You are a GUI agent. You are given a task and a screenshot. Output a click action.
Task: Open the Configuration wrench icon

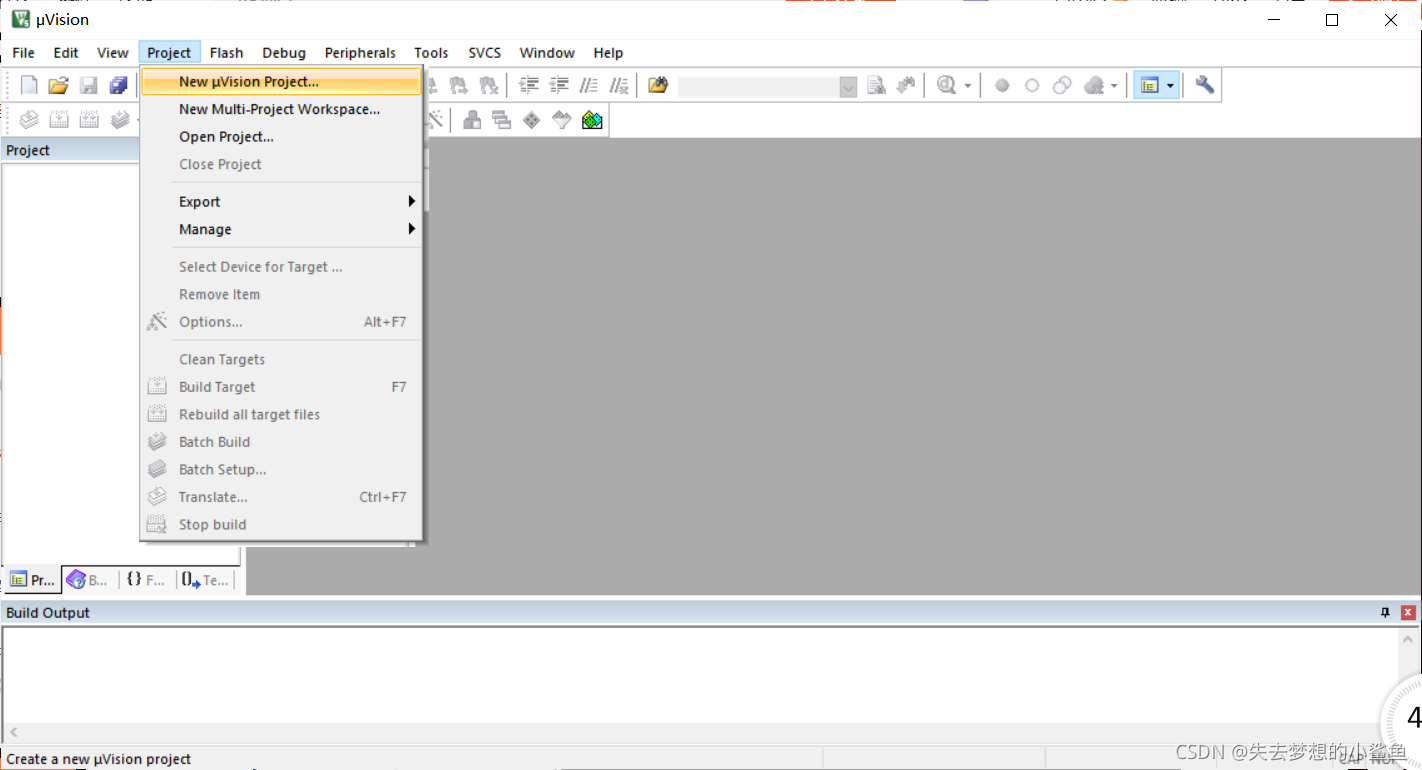(x=1205, y=86)
